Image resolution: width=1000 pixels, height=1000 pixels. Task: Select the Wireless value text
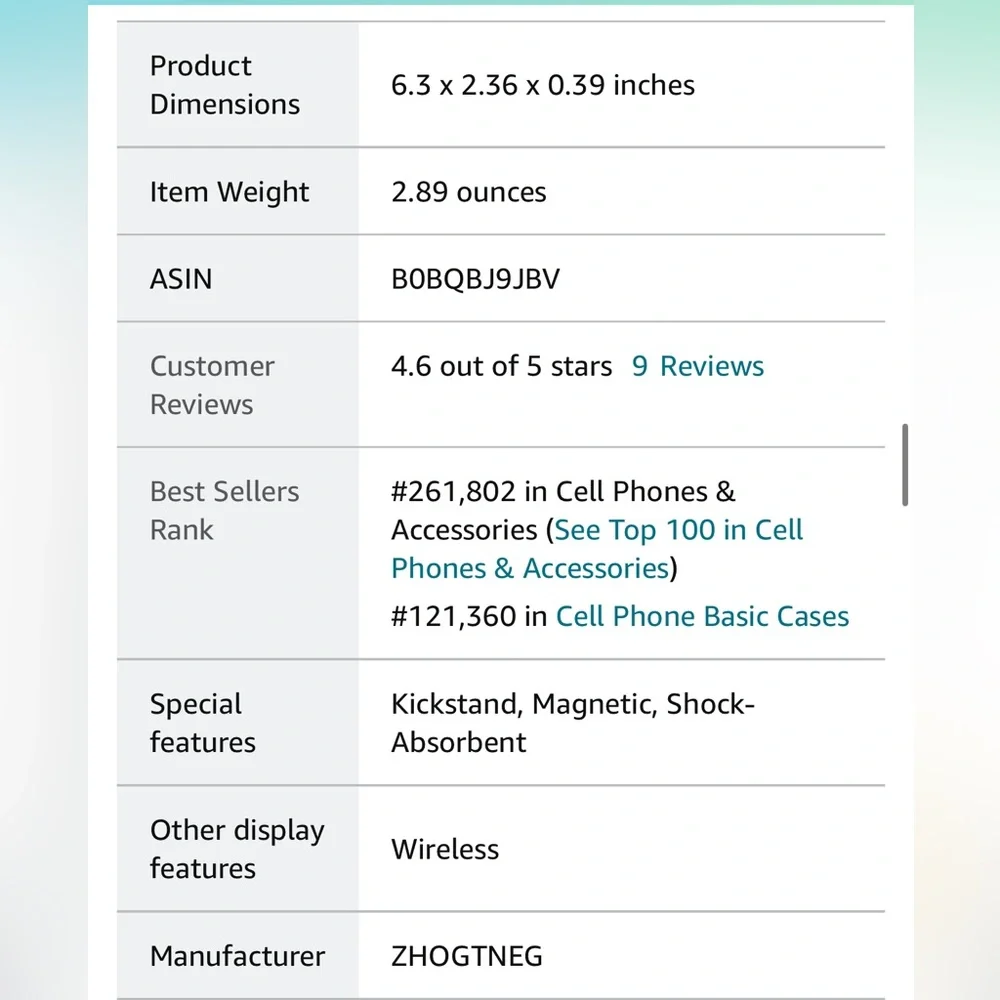pyautogui.click(x=445, y=849)
